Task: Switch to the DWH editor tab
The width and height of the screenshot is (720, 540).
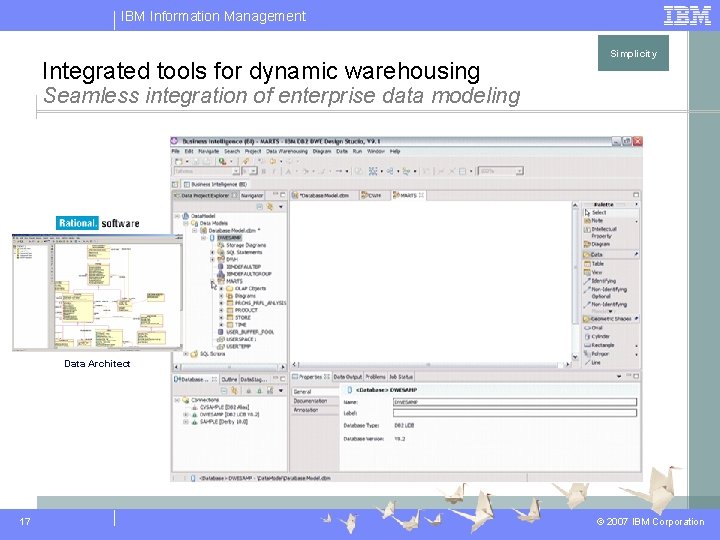Action: coord(371,195)
